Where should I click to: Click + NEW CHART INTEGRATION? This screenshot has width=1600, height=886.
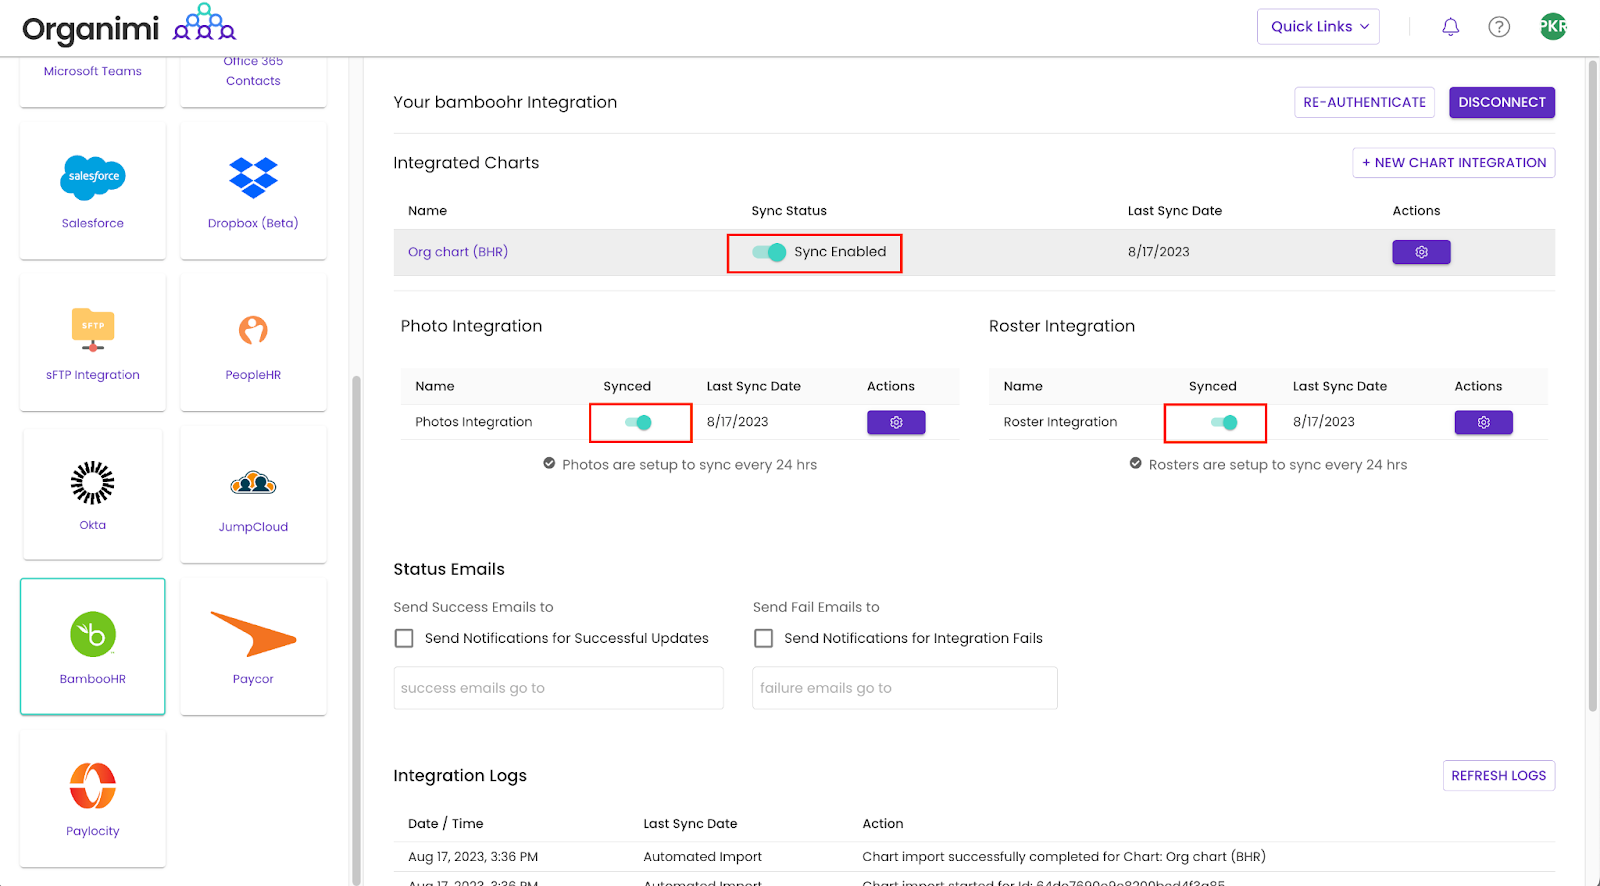pyautogui.click(x=1453, y=163)
